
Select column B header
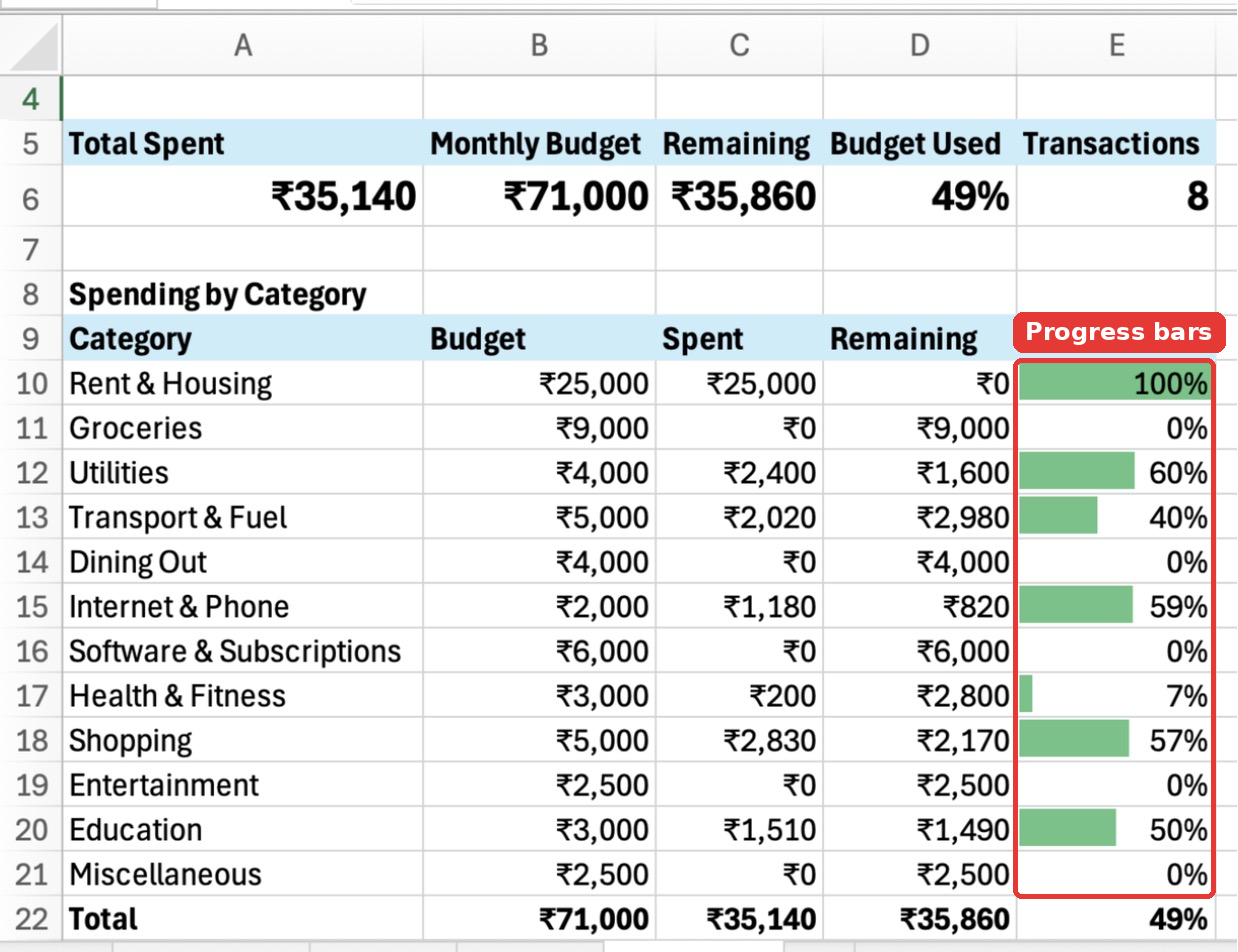point(539,45)
